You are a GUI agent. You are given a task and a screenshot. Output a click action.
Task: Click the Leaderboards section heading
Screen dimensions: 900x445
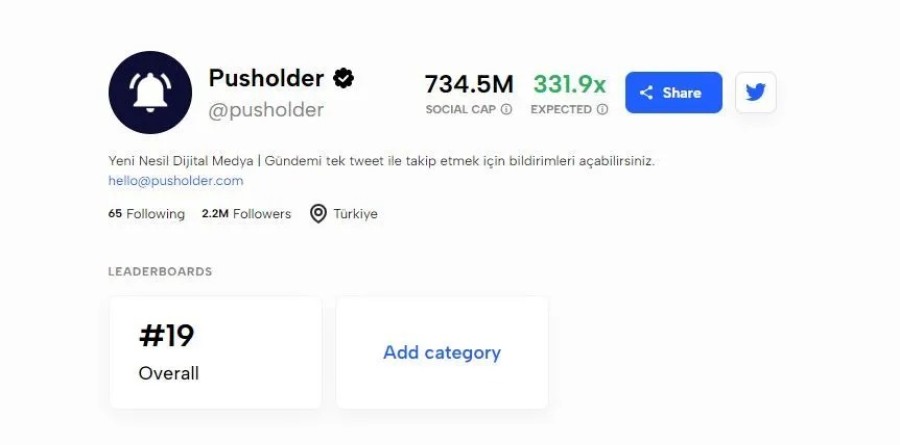tap(160, 271)
